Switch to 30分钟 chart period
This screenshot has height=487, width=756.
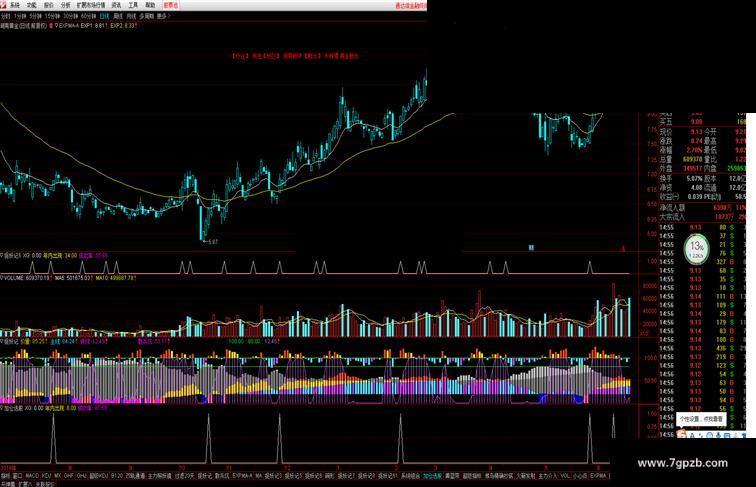(70, 16)
